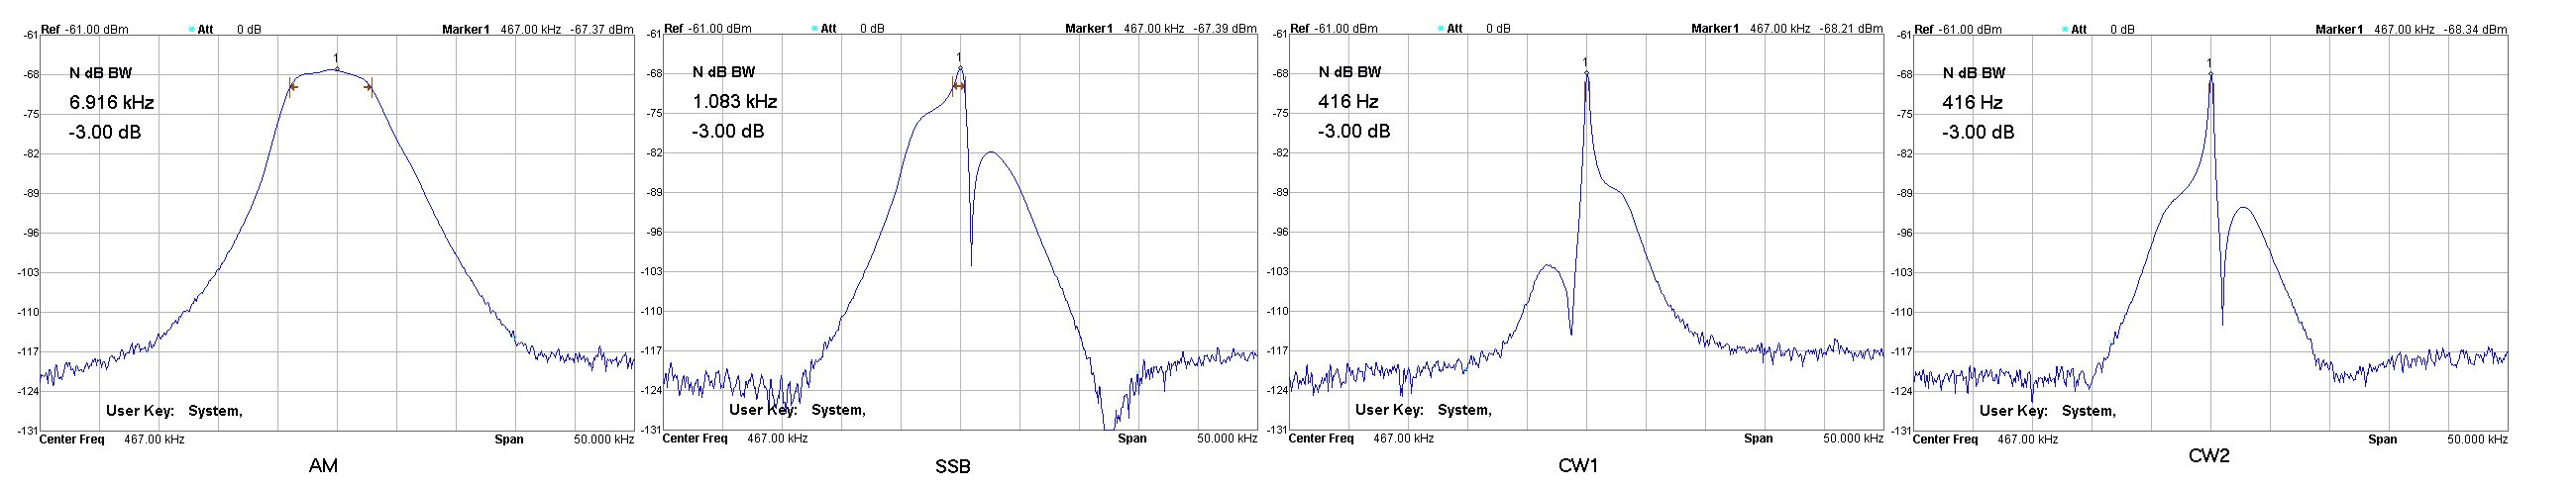This screenshot has height=489, width=2576.
Task: Click Marker1 readout header in SSB plot
Action: coord(1088,28)
